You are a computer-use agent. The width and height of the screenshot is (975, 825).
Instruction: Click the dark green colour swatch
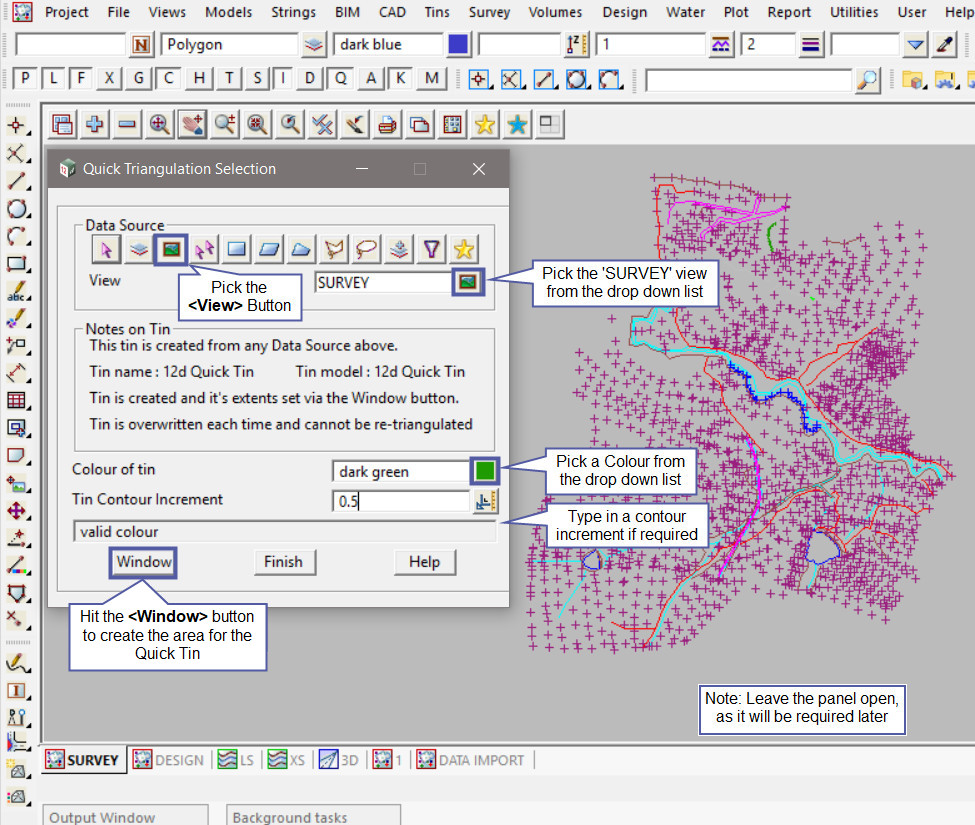click(x=485, y=471)
